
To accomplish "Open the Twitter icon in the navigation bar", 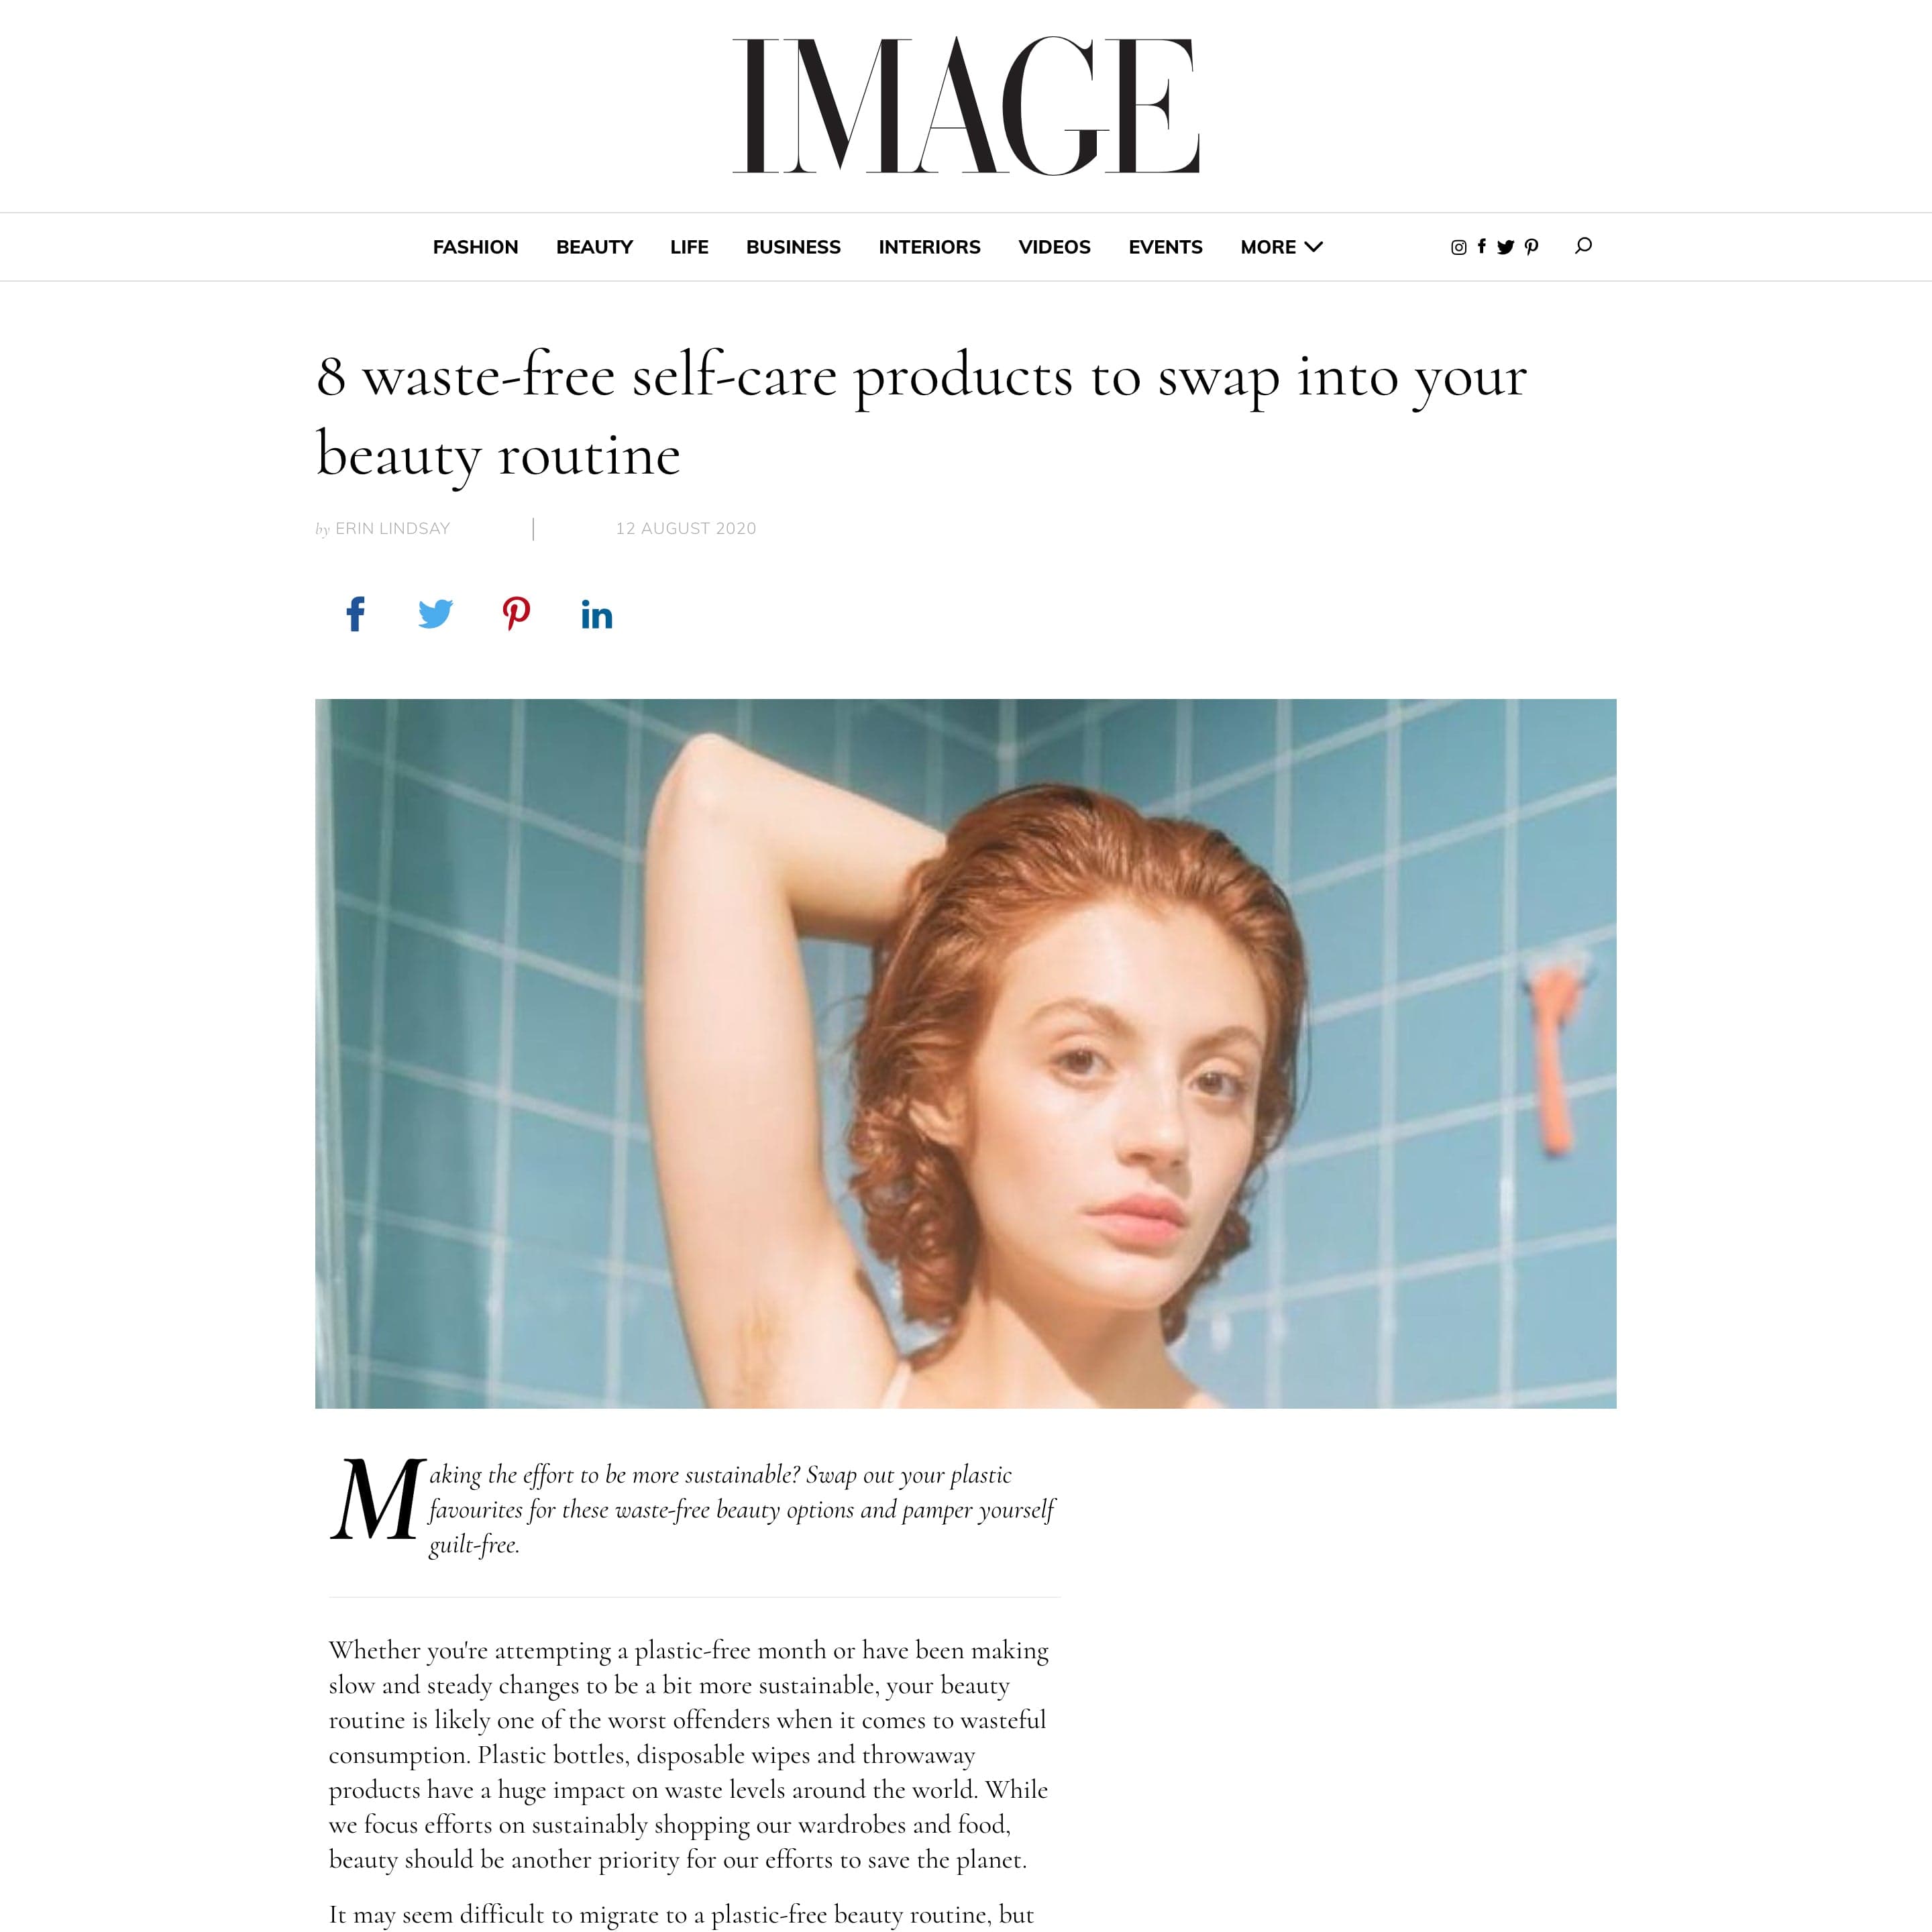I will 1505,247.
